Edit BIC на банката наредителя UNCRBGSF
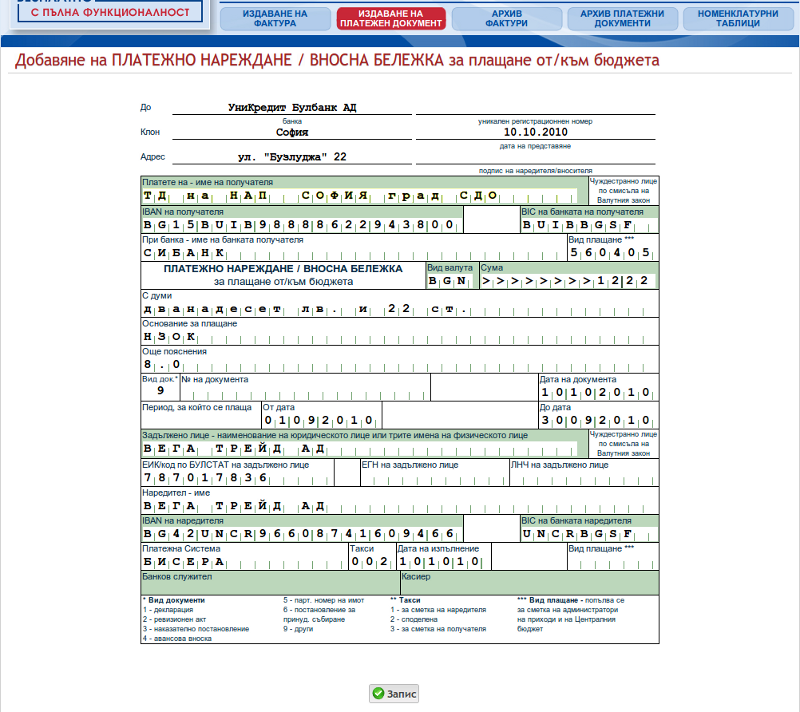The image size is (800, 712). 589,534
